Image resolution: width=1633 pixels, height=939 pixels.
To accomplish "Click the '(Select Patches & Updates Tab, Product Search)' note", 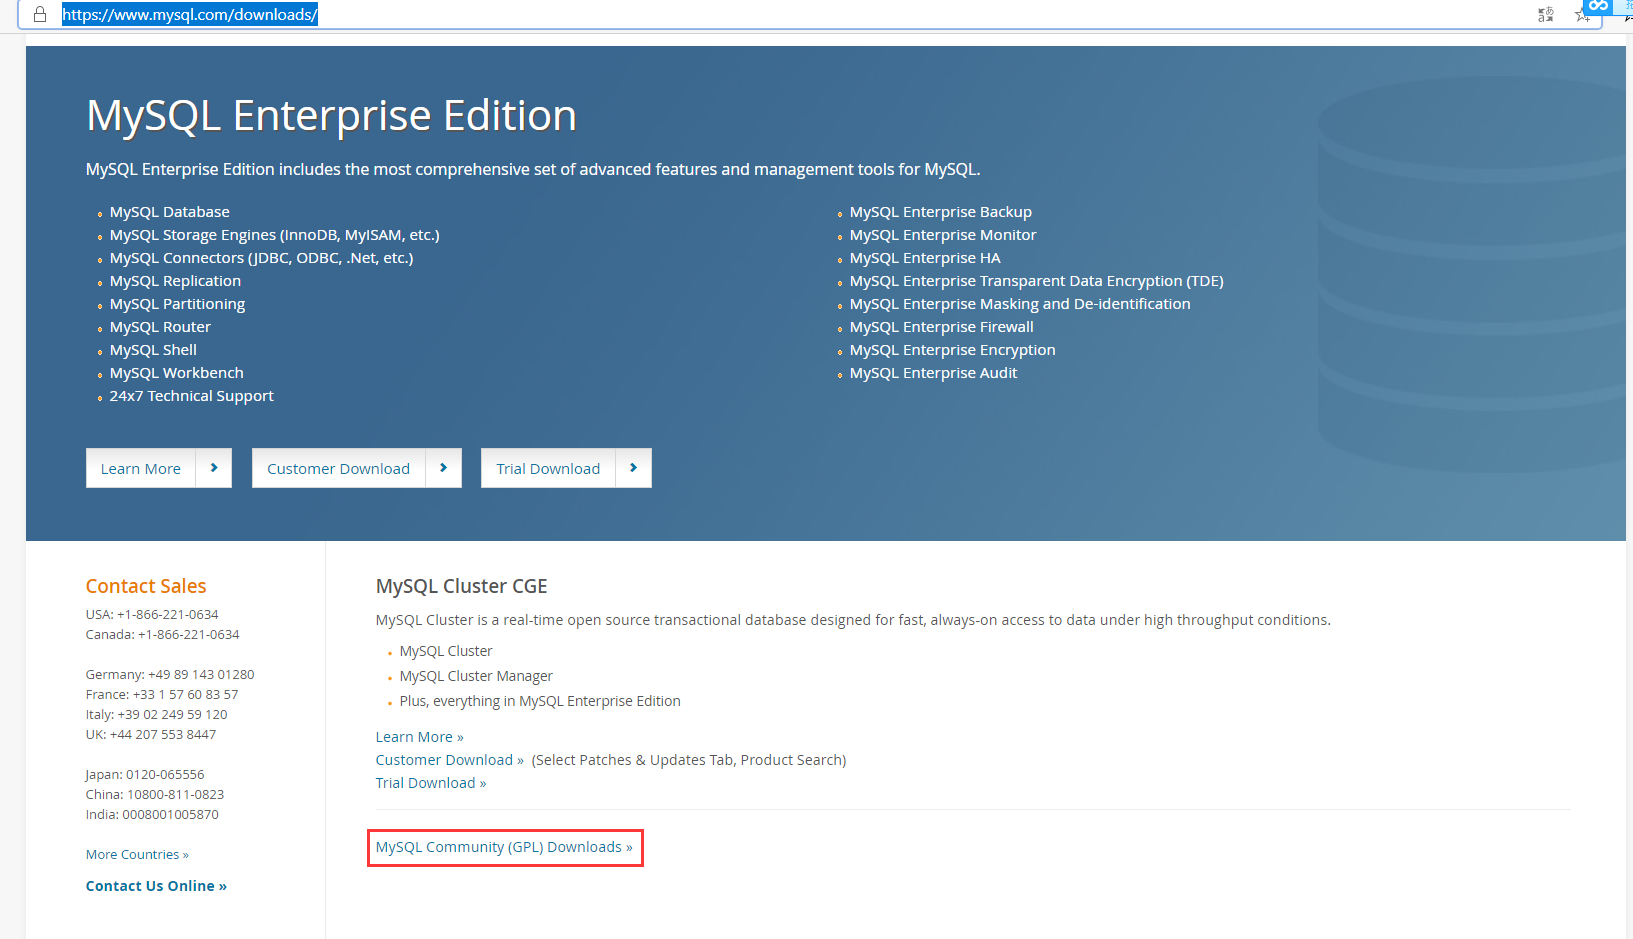I will point(689,760).
